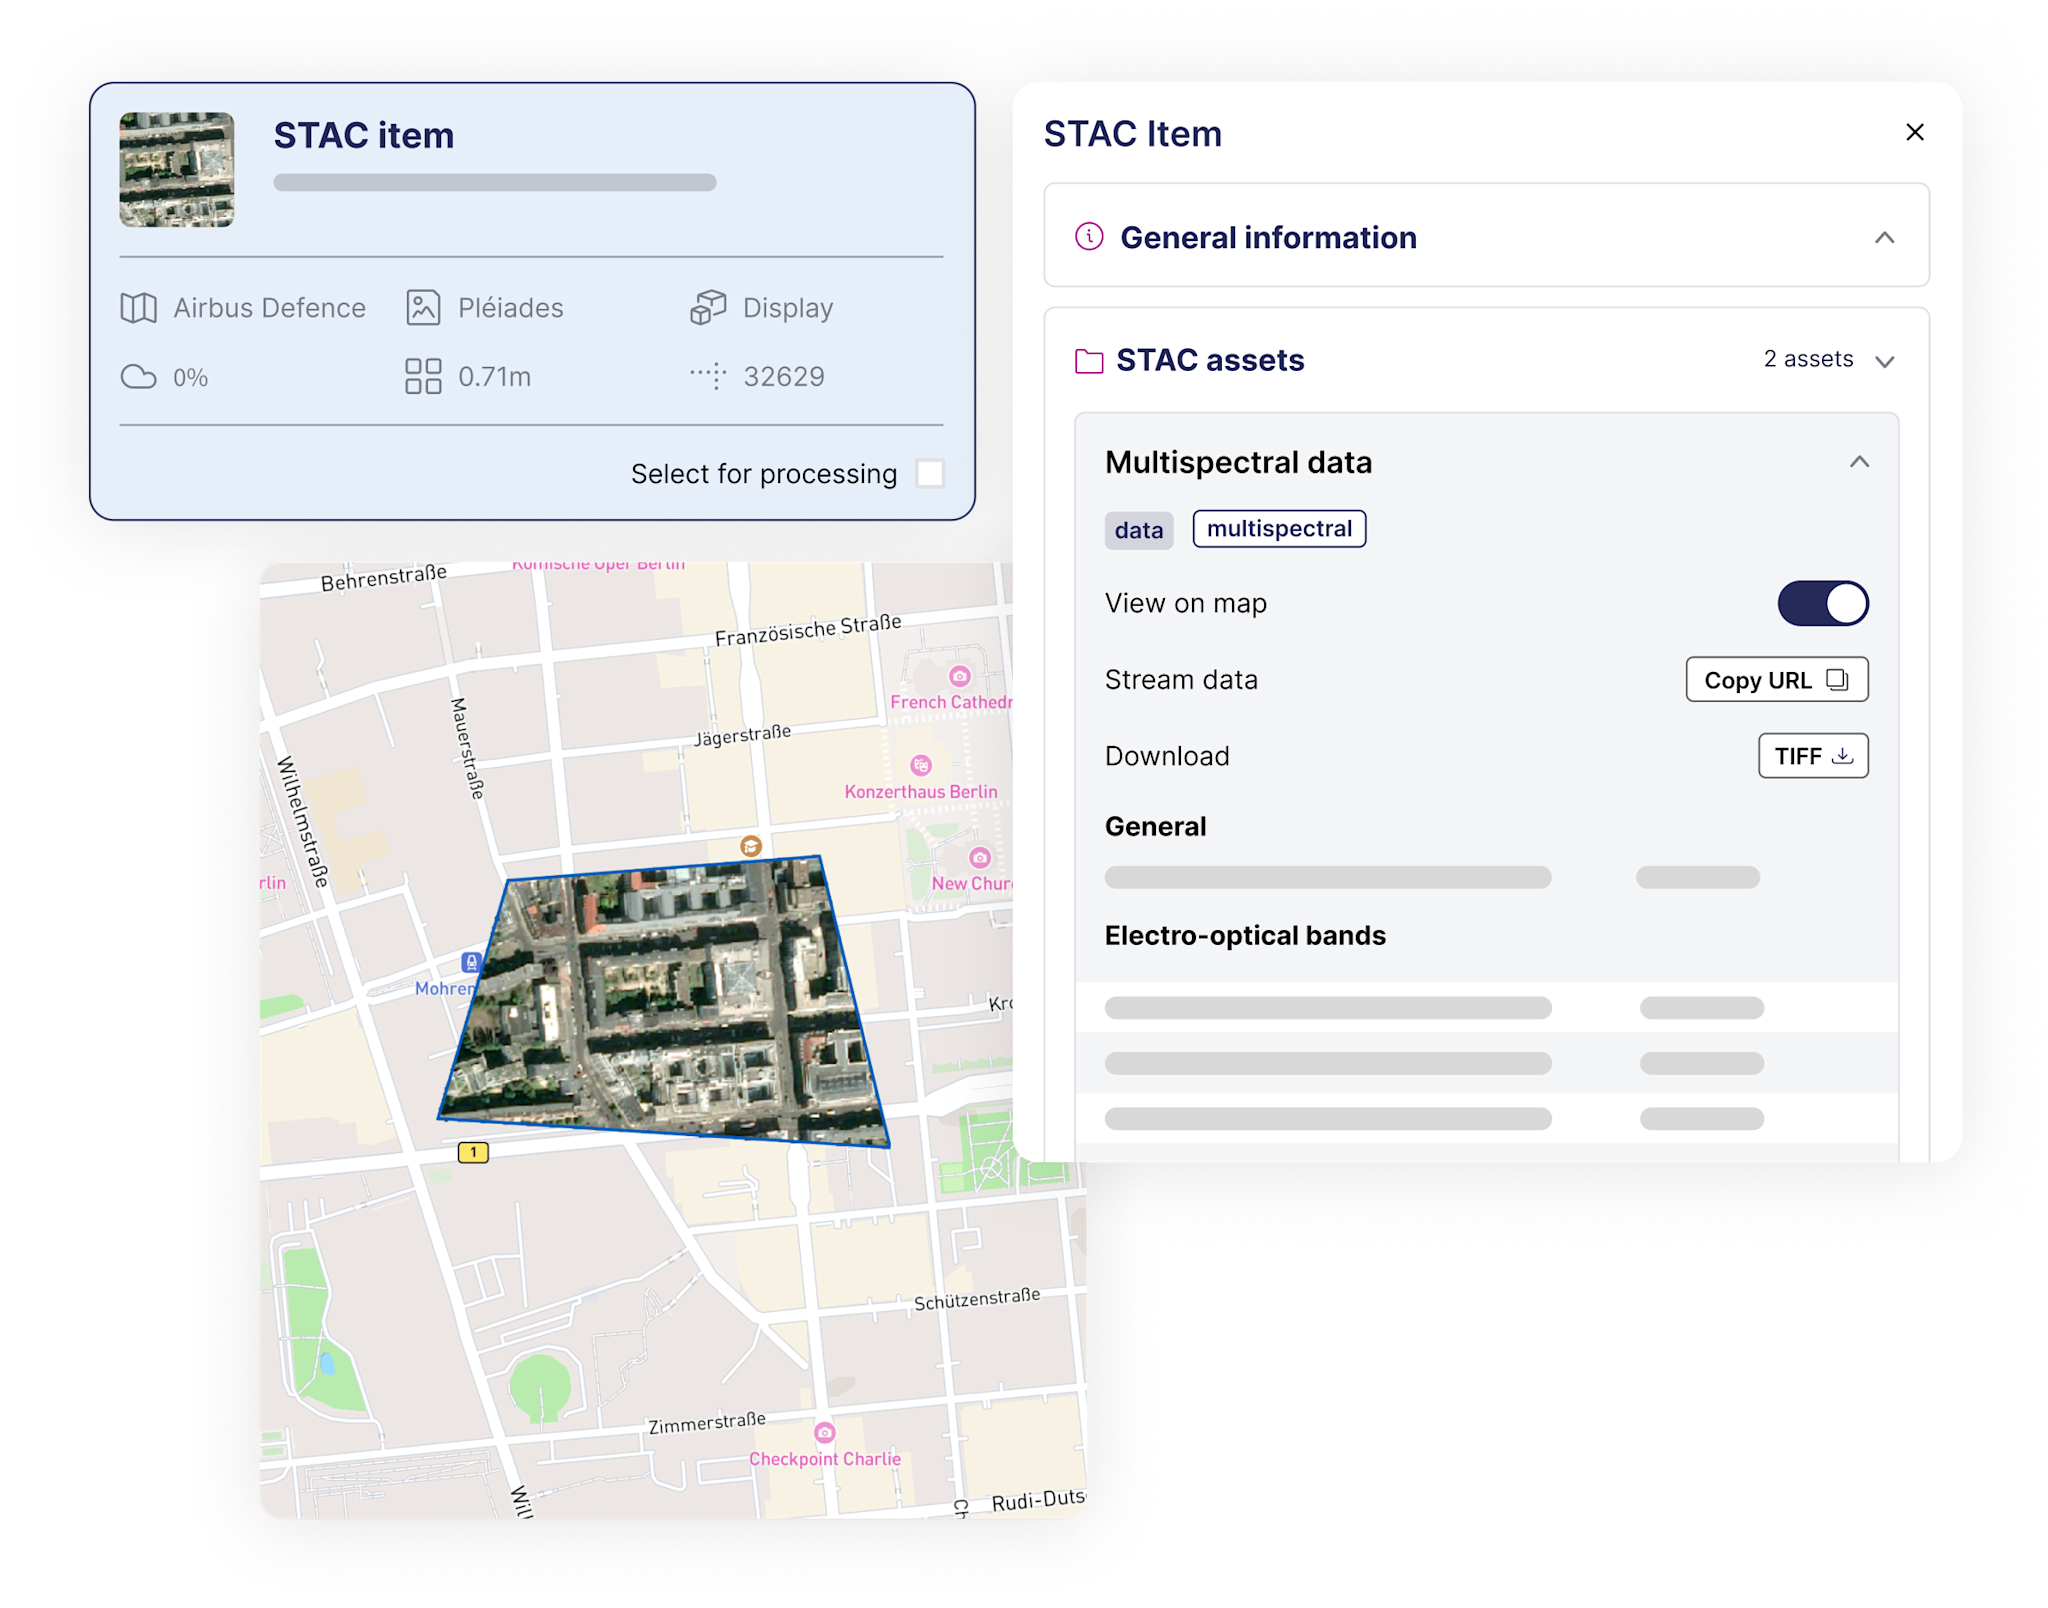Click the cloud cover icon
Screen dimensions: 2048x1608
tap(139, 377)
